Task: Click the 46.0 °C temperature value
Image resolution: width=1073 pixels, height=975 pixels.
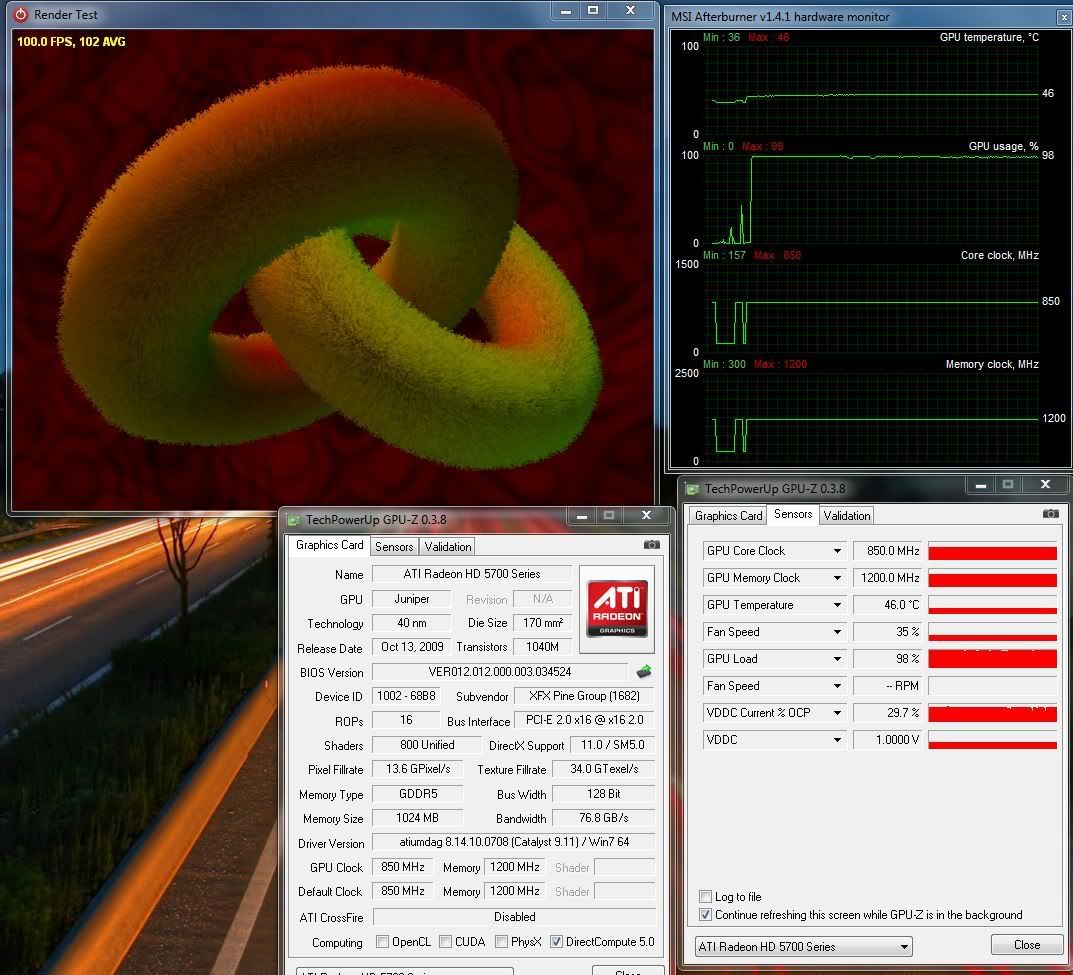Action: (888, 605)
